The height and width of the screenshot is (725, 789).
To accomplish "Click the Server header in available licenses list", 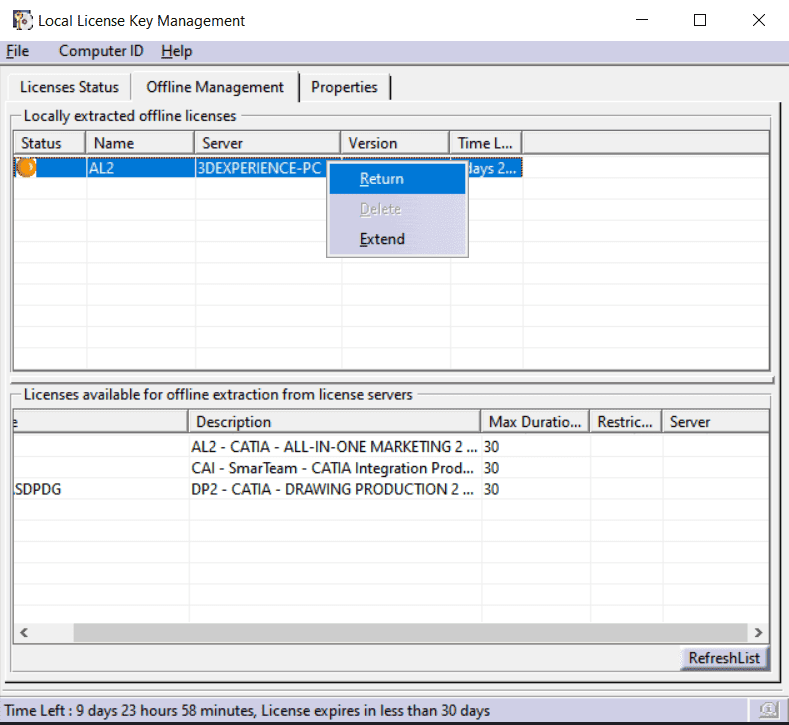I will [x=716, y=422].
